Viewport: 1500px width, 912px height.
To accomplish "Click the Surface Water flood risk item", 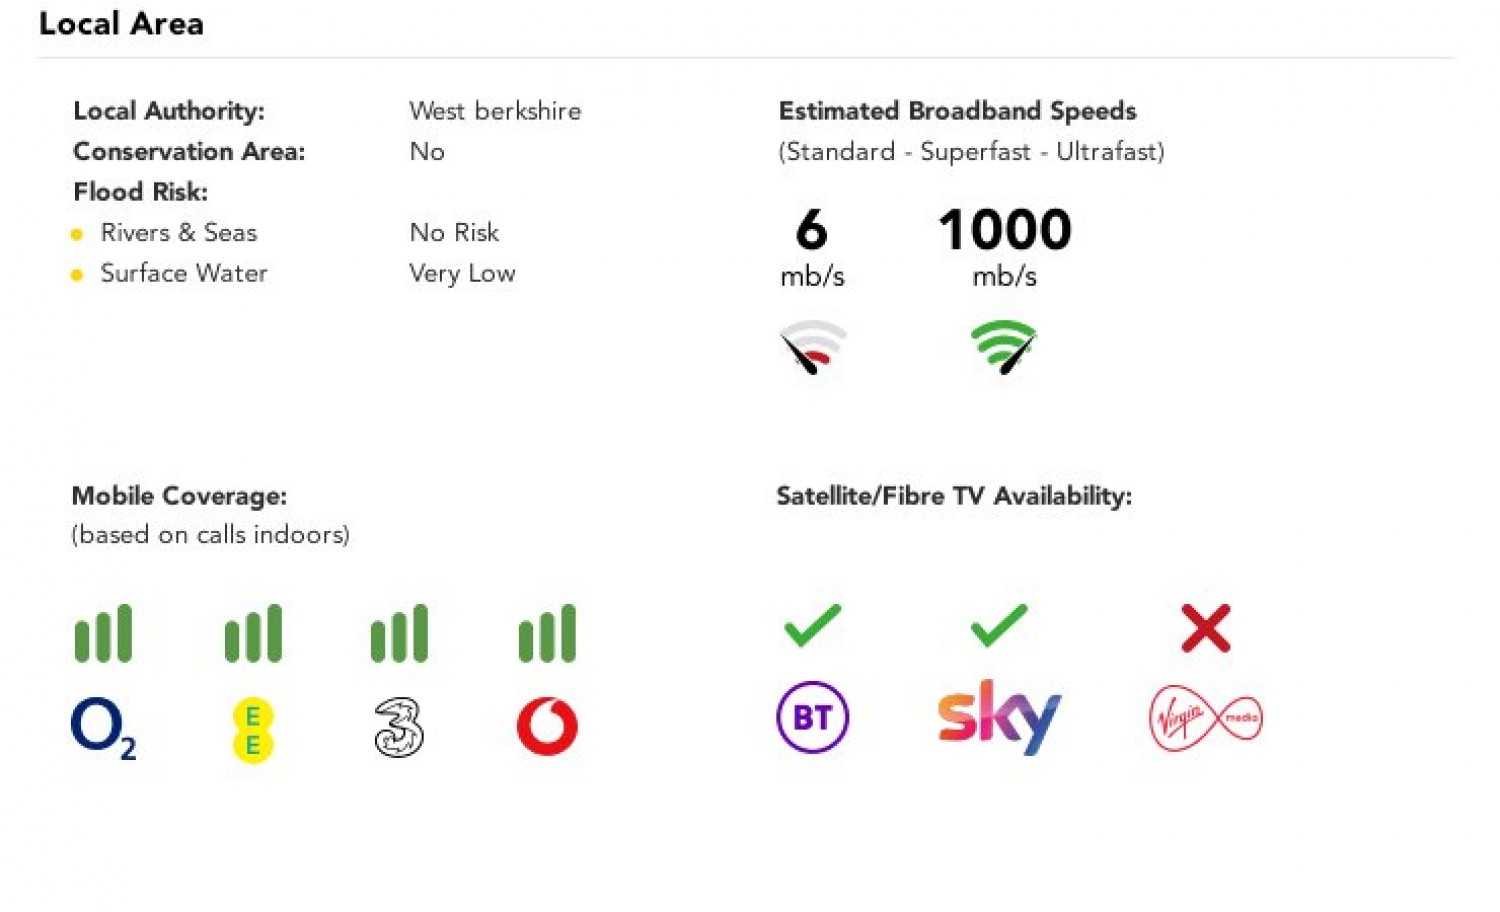I will 184,273.
